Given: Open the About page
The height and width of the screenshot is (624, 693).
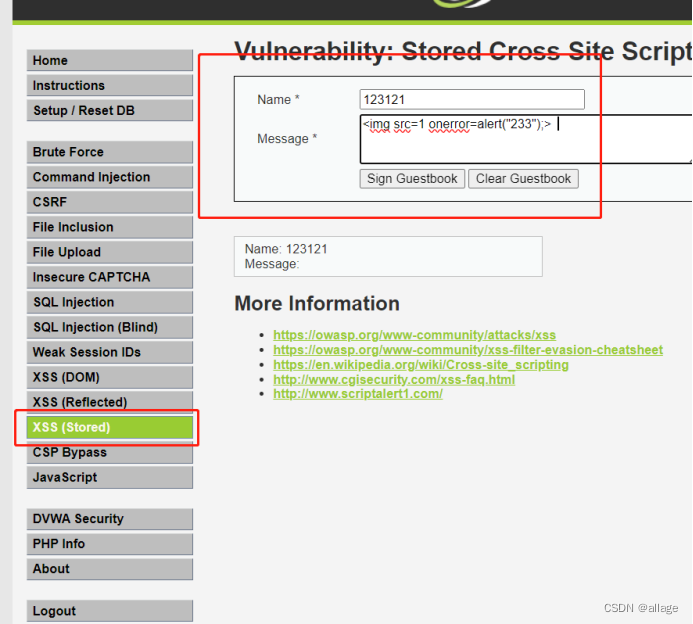Looking at the screenshot, I should coord(110,569).
